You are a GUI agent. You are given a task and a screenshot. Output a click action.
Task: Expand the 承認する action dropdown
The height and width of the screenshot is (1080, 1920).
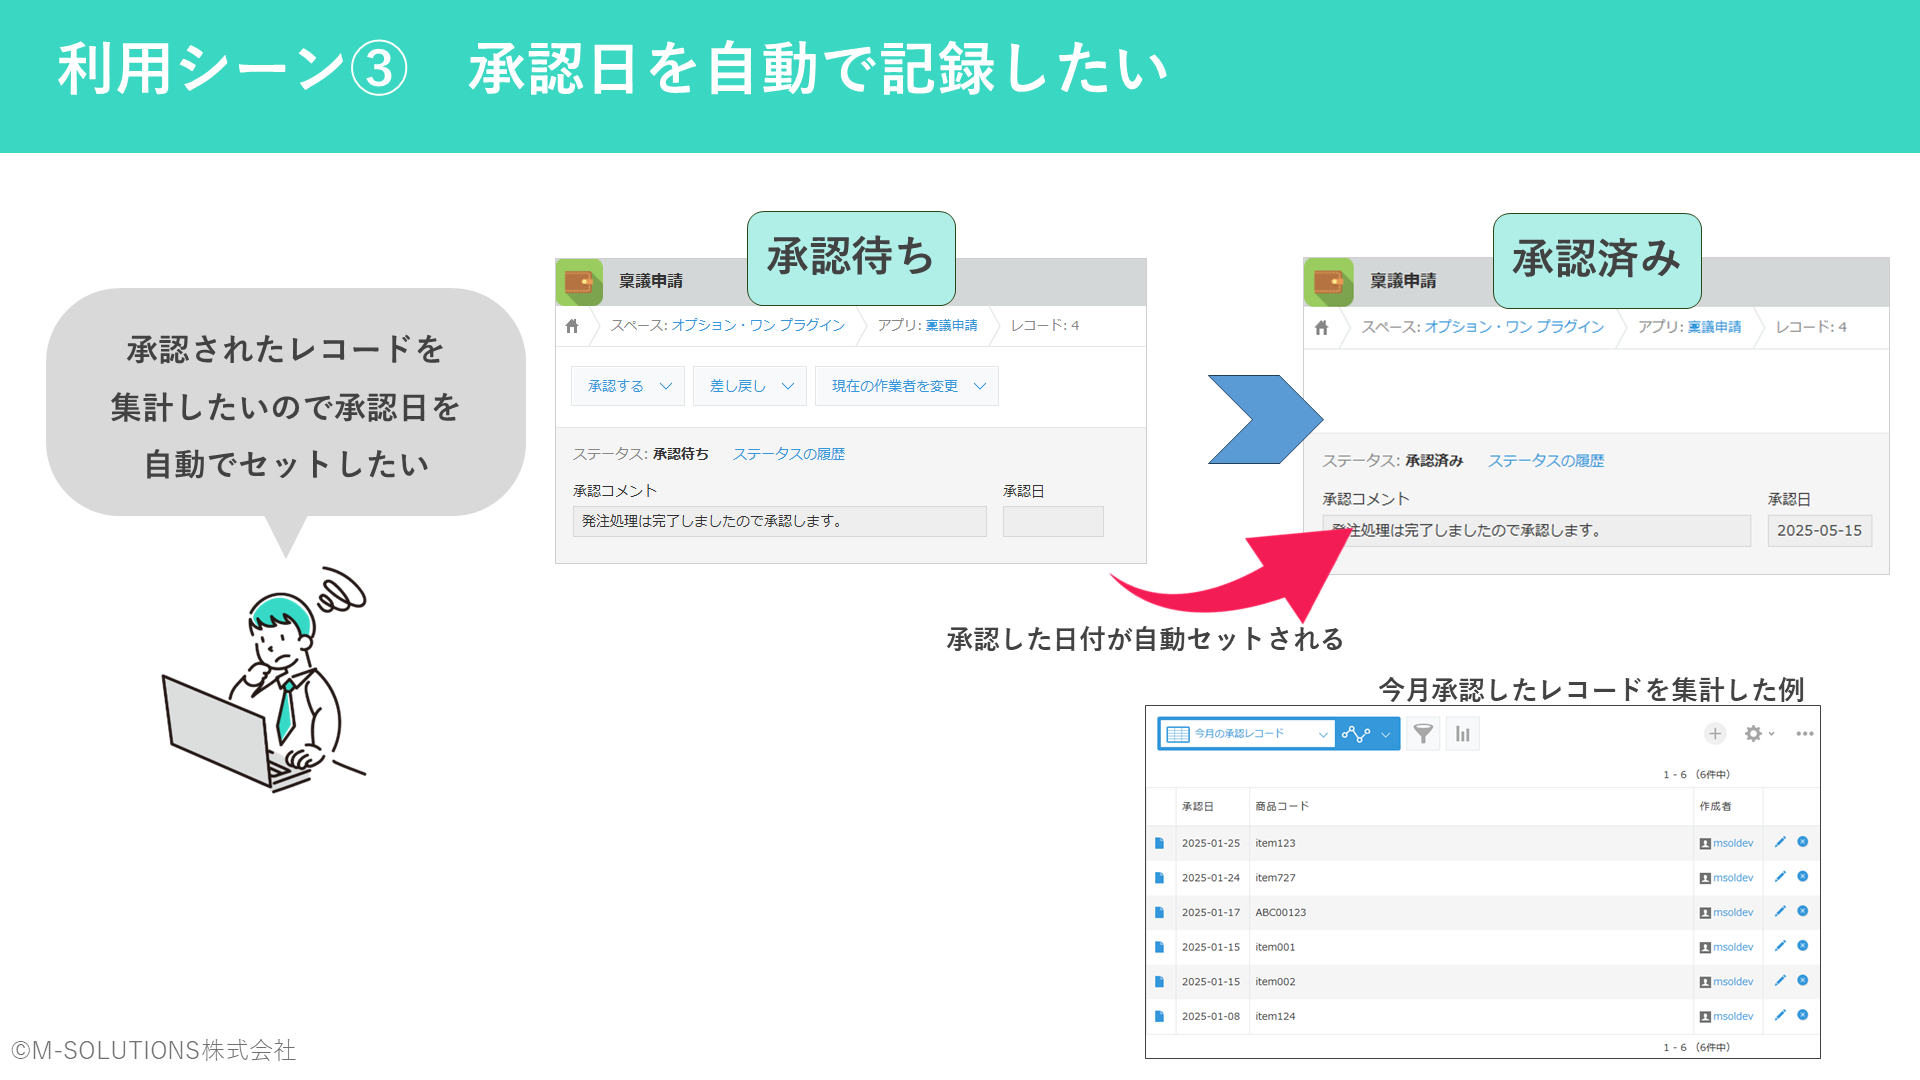point(628,386)
